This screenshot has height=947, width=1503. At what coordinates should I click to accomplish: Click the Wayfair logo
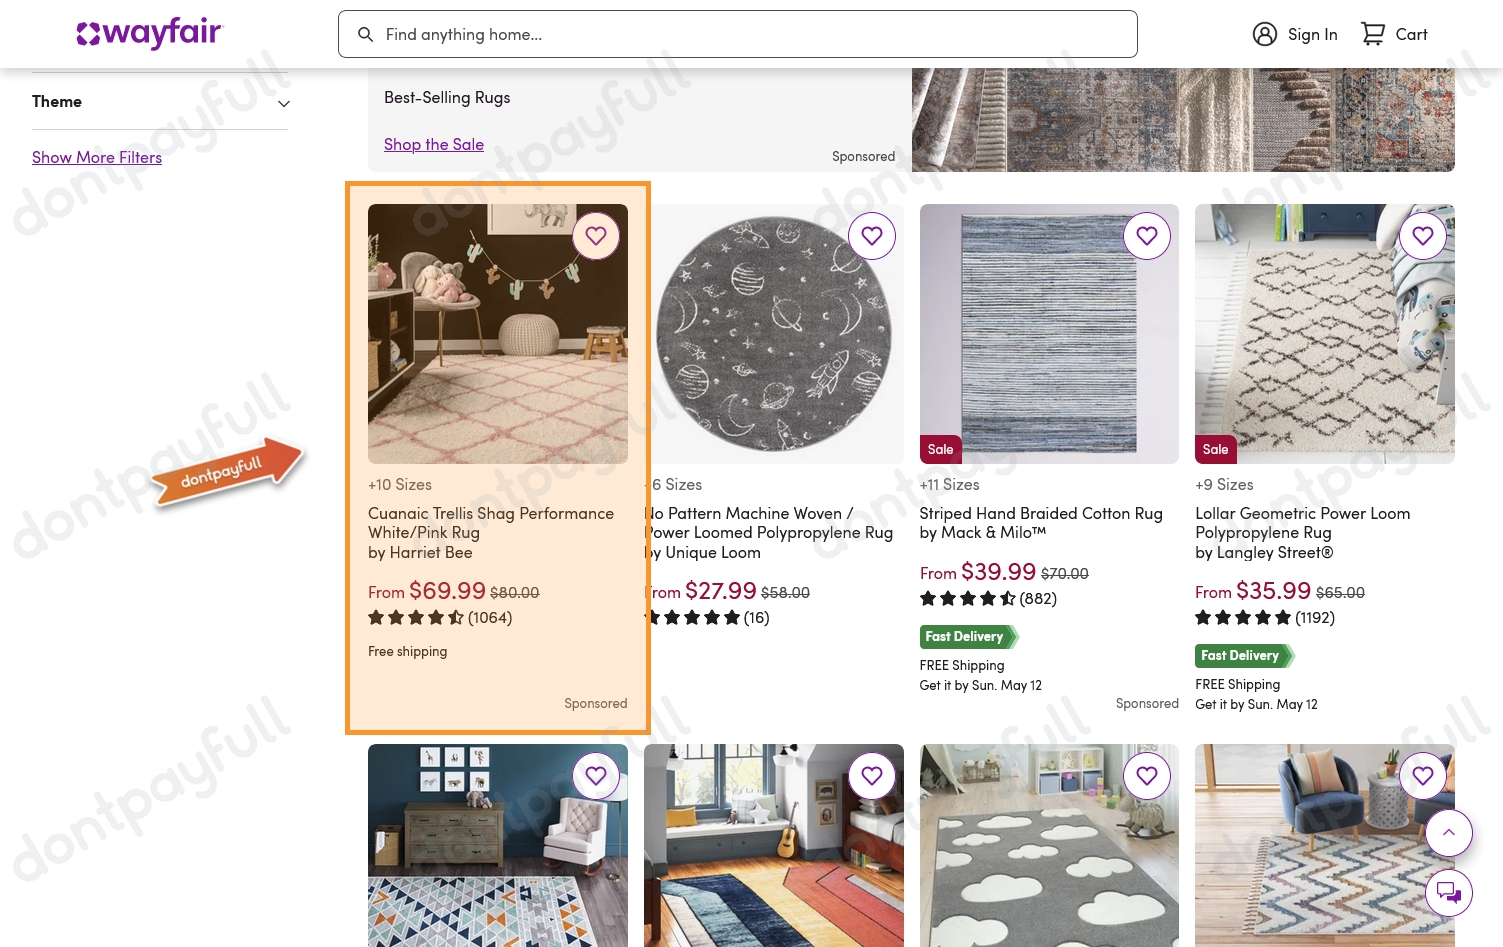[150, 34]
